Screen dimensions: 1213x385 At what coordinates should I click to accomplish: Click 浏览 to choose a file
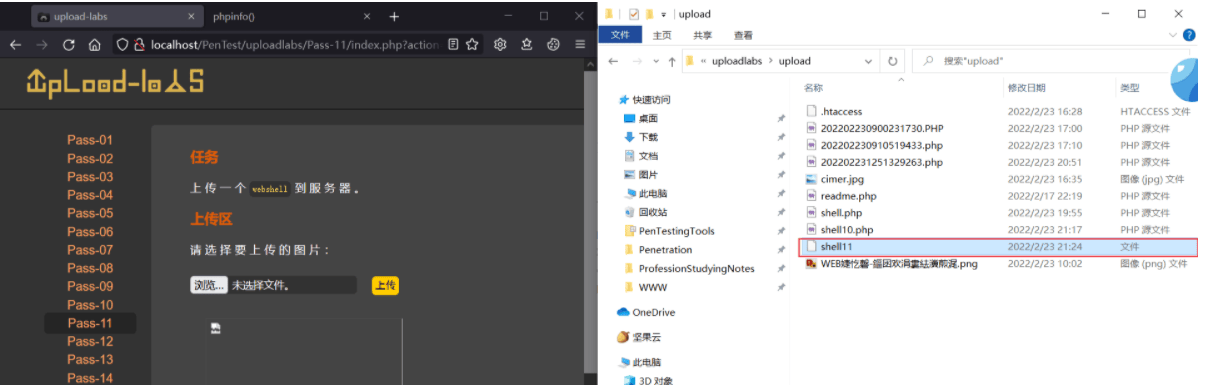(208, 286)
